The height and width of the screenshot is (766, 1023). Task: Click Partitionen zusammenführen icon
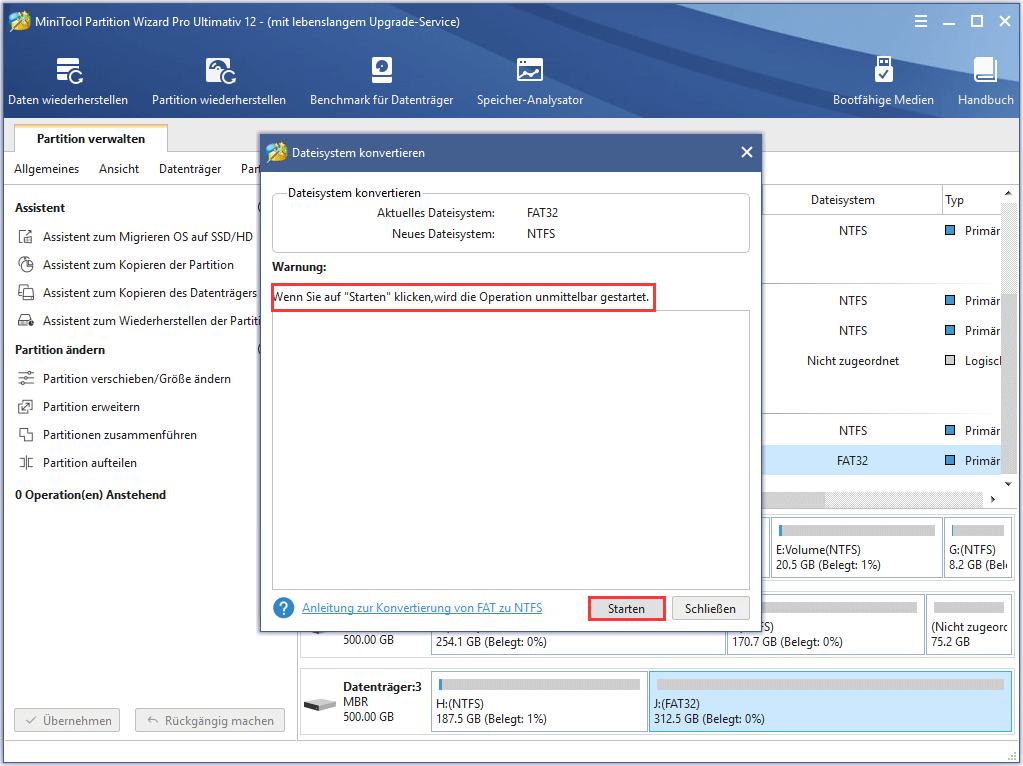(x=25, y=435)
